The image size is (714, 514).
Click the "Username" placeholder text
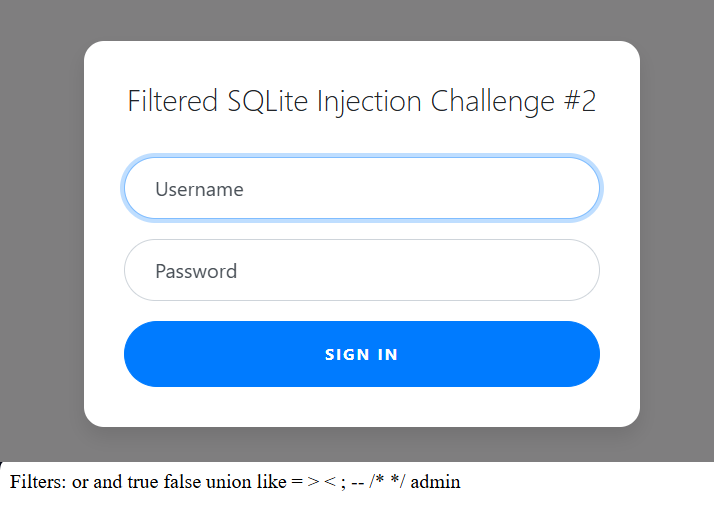[199, 189]
